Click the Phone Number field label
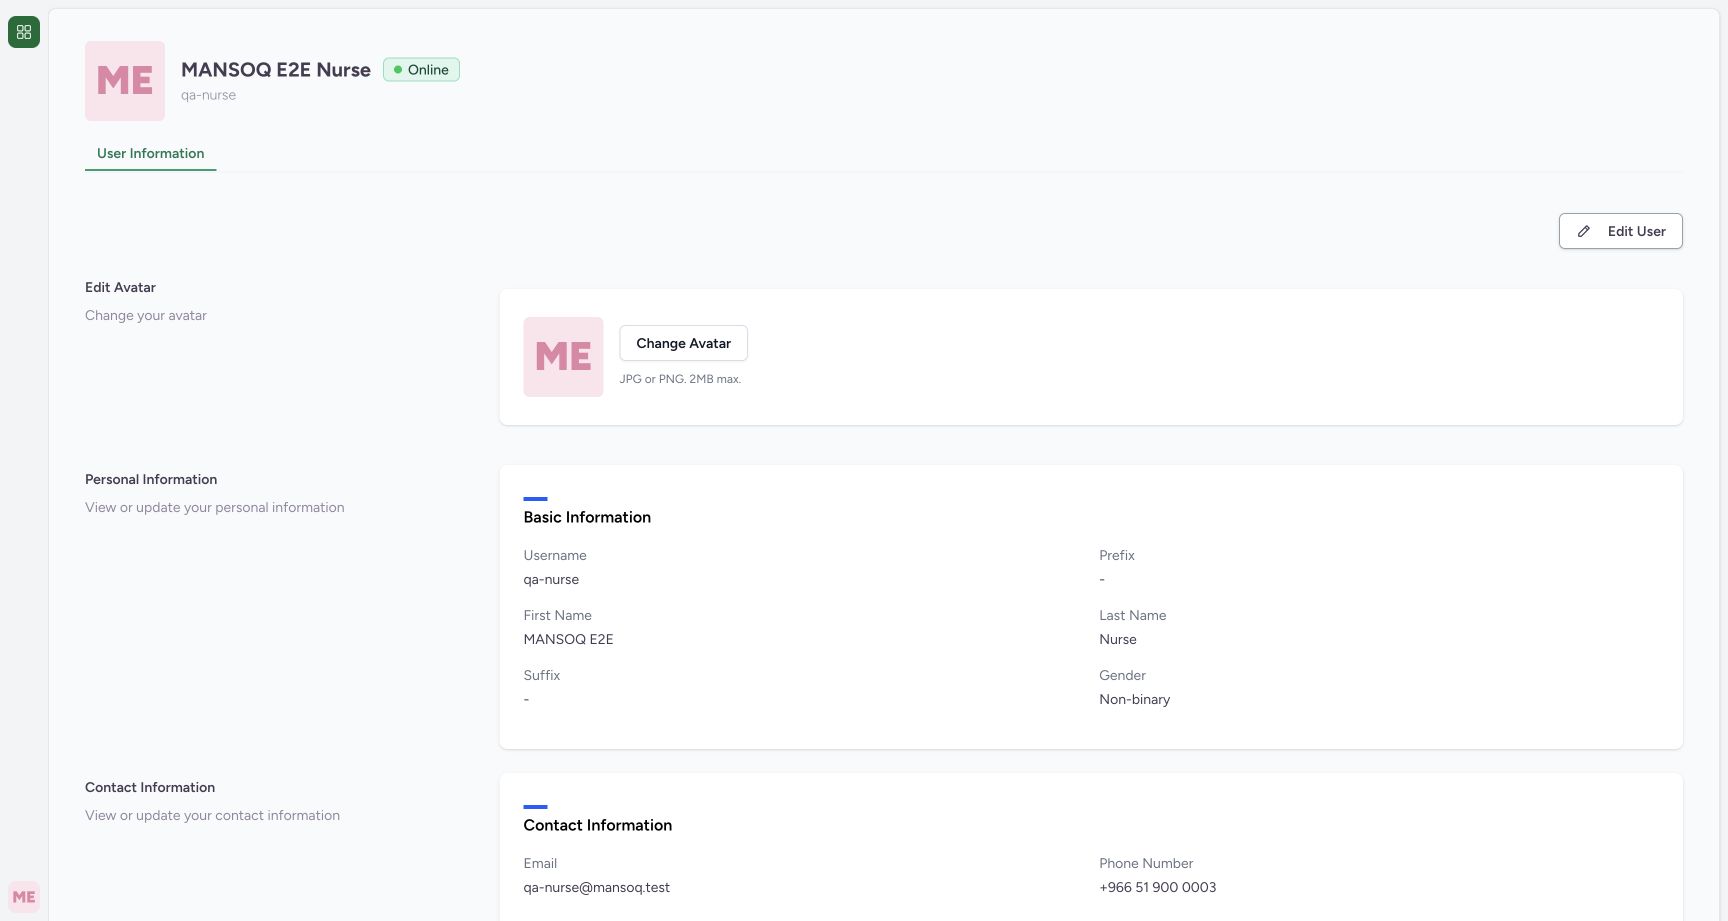This screenshot has width=1728, height=921. (1146, 863)
